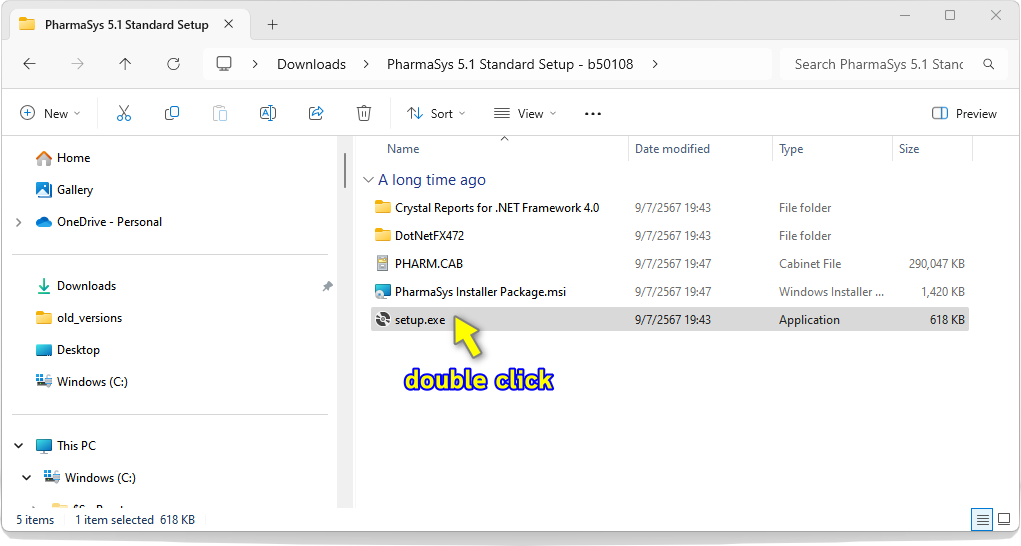The width and height of the screenshot is (1021, 546).
Task: Expand chevron before Downloads breadcrumb
Action: point(255,64)
